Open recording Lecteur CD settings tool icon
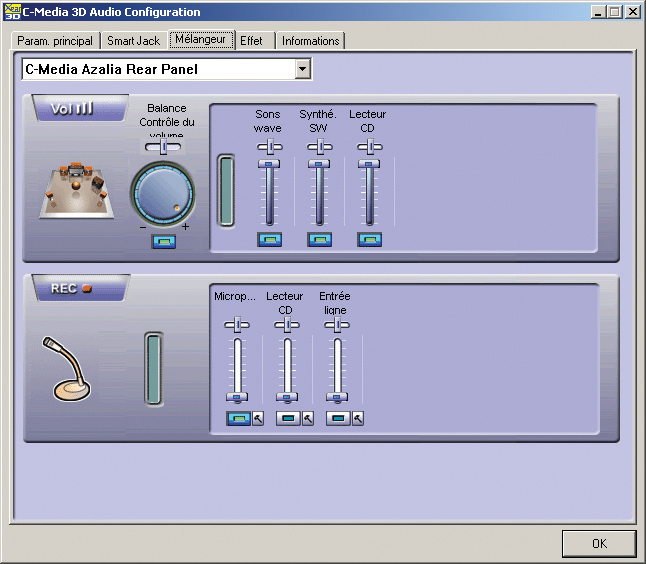The height and width of the screenshot is (564, 646). pos(308,419)
